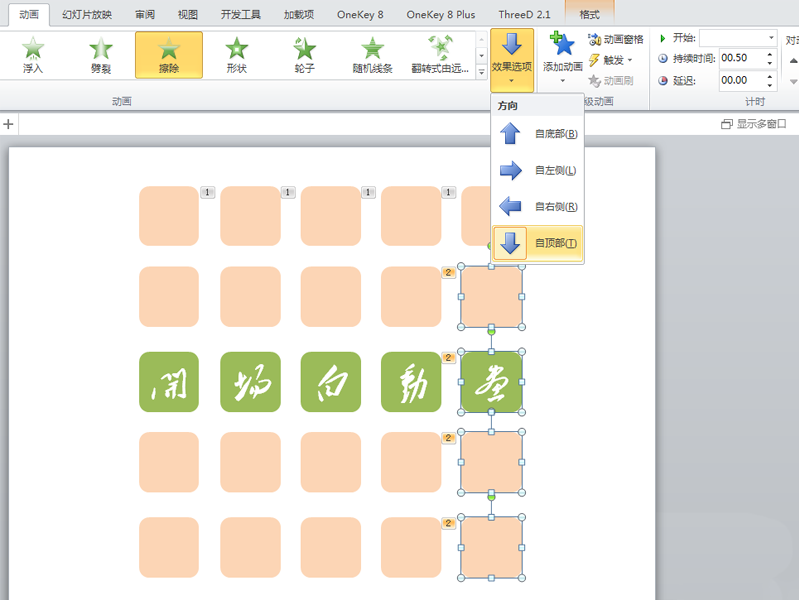Select 自右侧 (From Right) direction option
Viewport: 799px width, 600px height.
538,206
